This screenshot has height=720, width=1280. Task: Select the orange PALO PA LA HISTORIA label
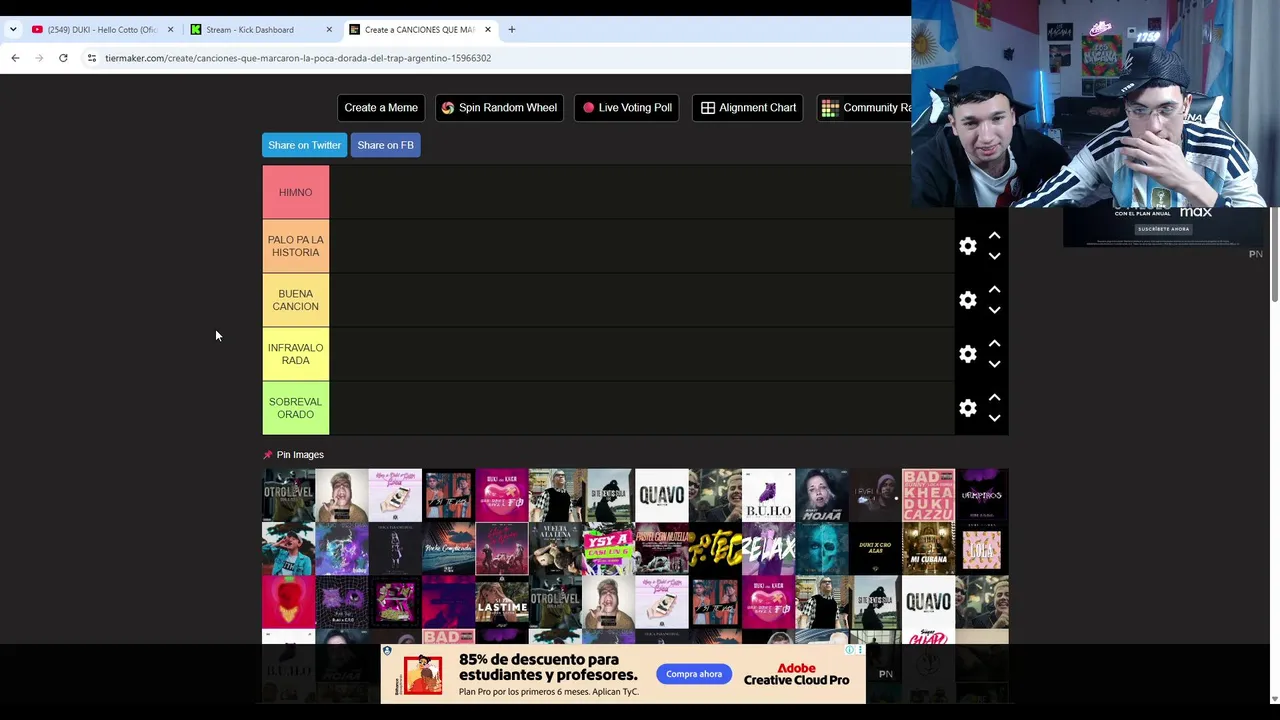coord(295,246)
